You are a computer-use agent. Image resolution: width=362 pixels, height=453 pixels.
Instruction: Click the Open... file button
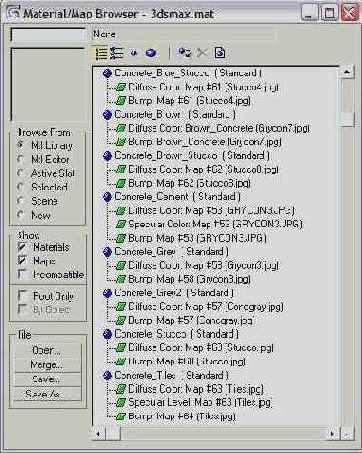47,351
